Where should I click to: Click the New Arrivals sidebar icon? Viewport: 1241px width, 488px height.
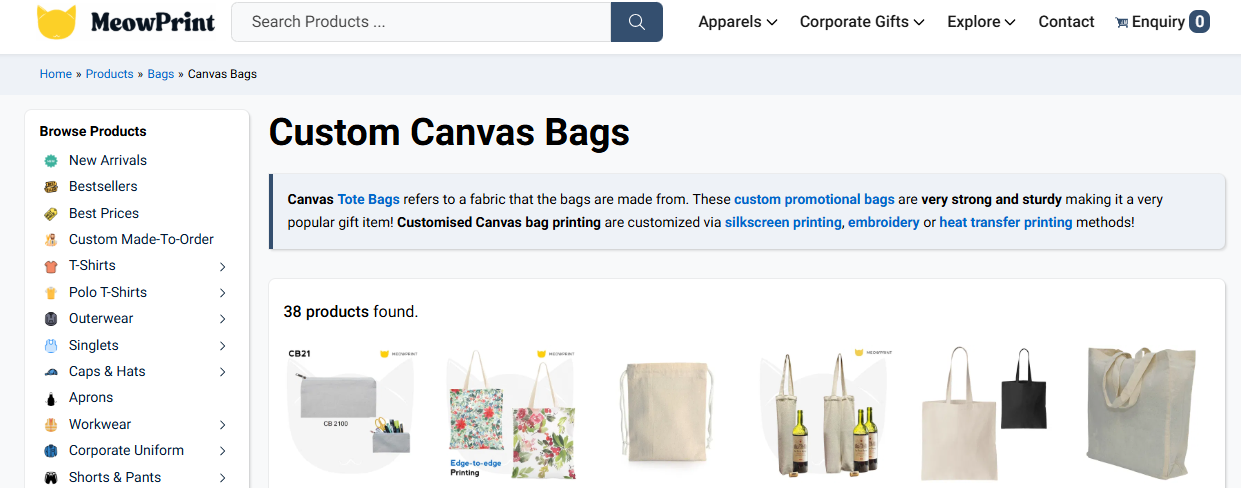[x=51, y=161]
